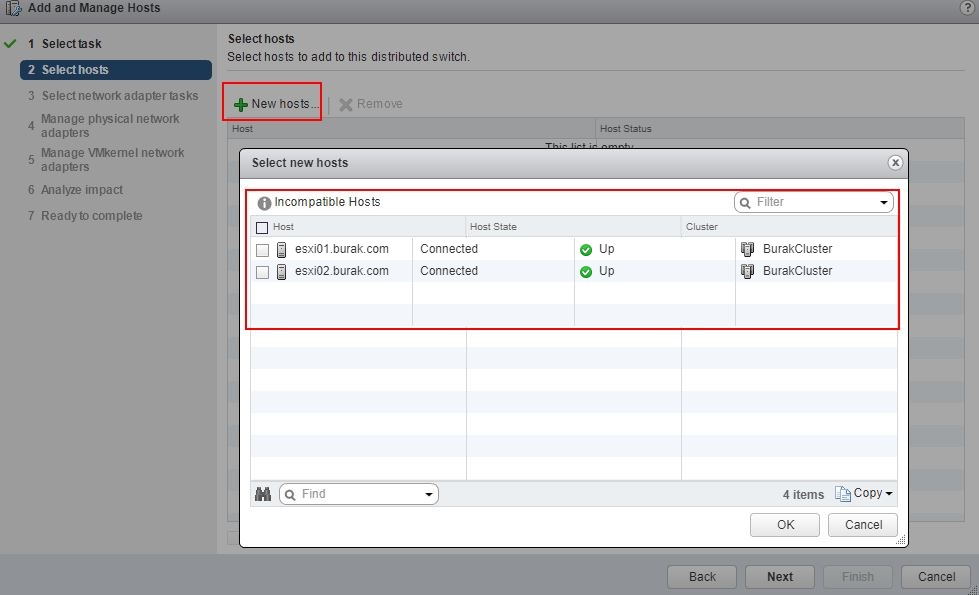
Task: Toggle the select-all Host header checkbox
Action: coord(262,227)
